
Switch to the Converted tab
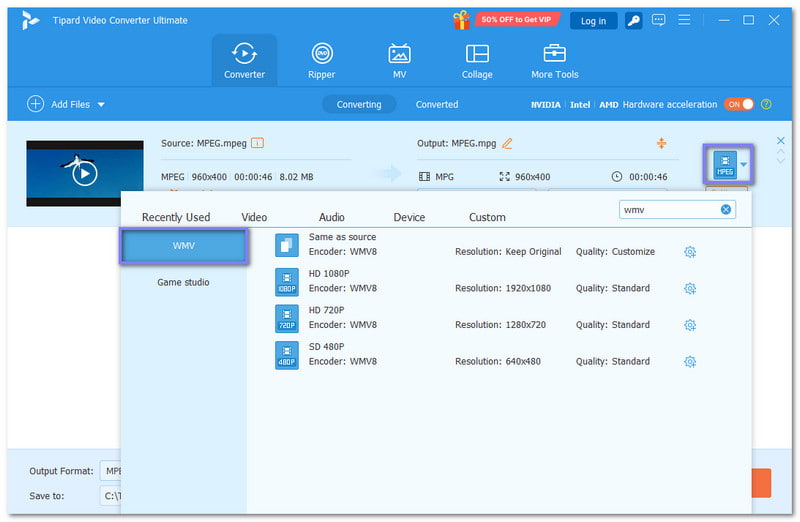point(437,104)
